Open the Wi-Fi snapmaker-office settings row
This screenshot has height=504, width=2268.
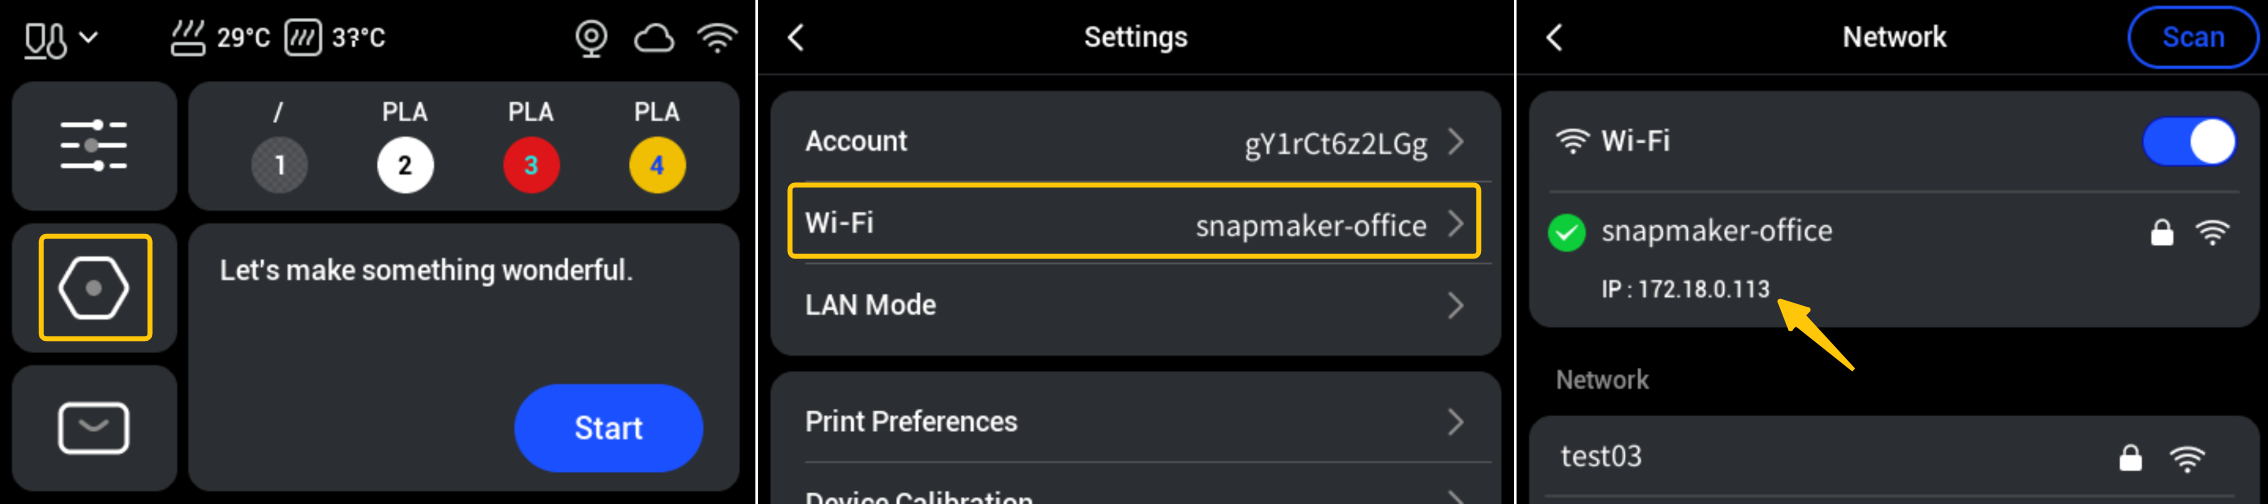(1134, 222)
